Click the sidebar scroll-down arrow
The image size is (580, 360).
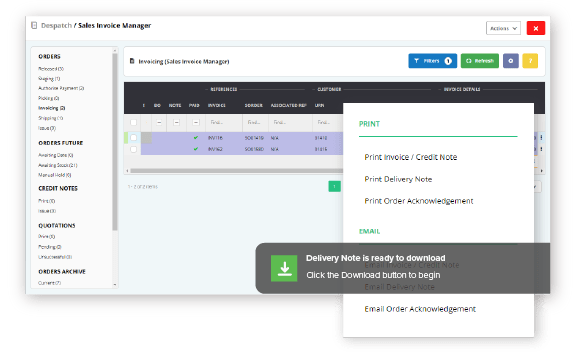point(115,285)
